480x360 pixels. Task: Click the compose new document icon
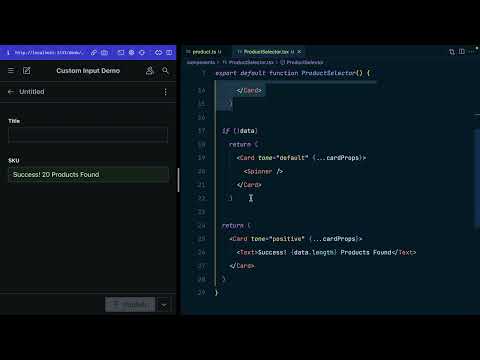click(x=27, y=71)
